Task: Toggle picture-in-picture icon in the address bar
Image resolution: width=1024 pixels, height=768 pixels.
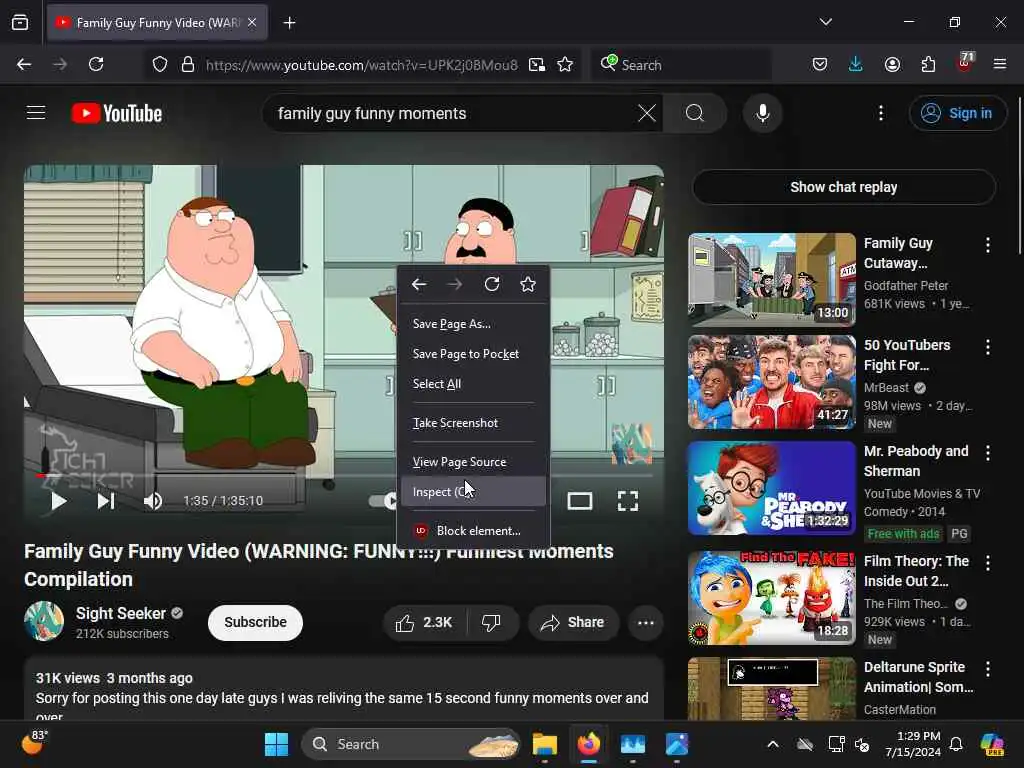Action: [537, 65]
